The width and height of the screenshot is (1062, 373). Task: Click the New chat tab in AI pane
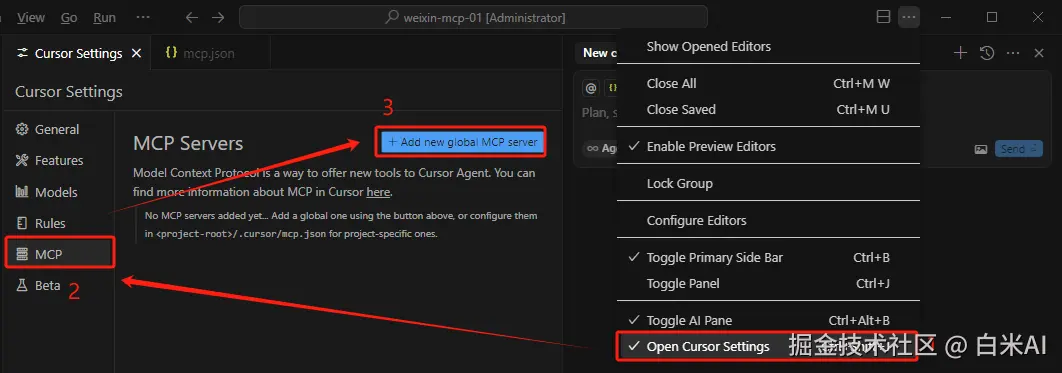pos(597,53)
